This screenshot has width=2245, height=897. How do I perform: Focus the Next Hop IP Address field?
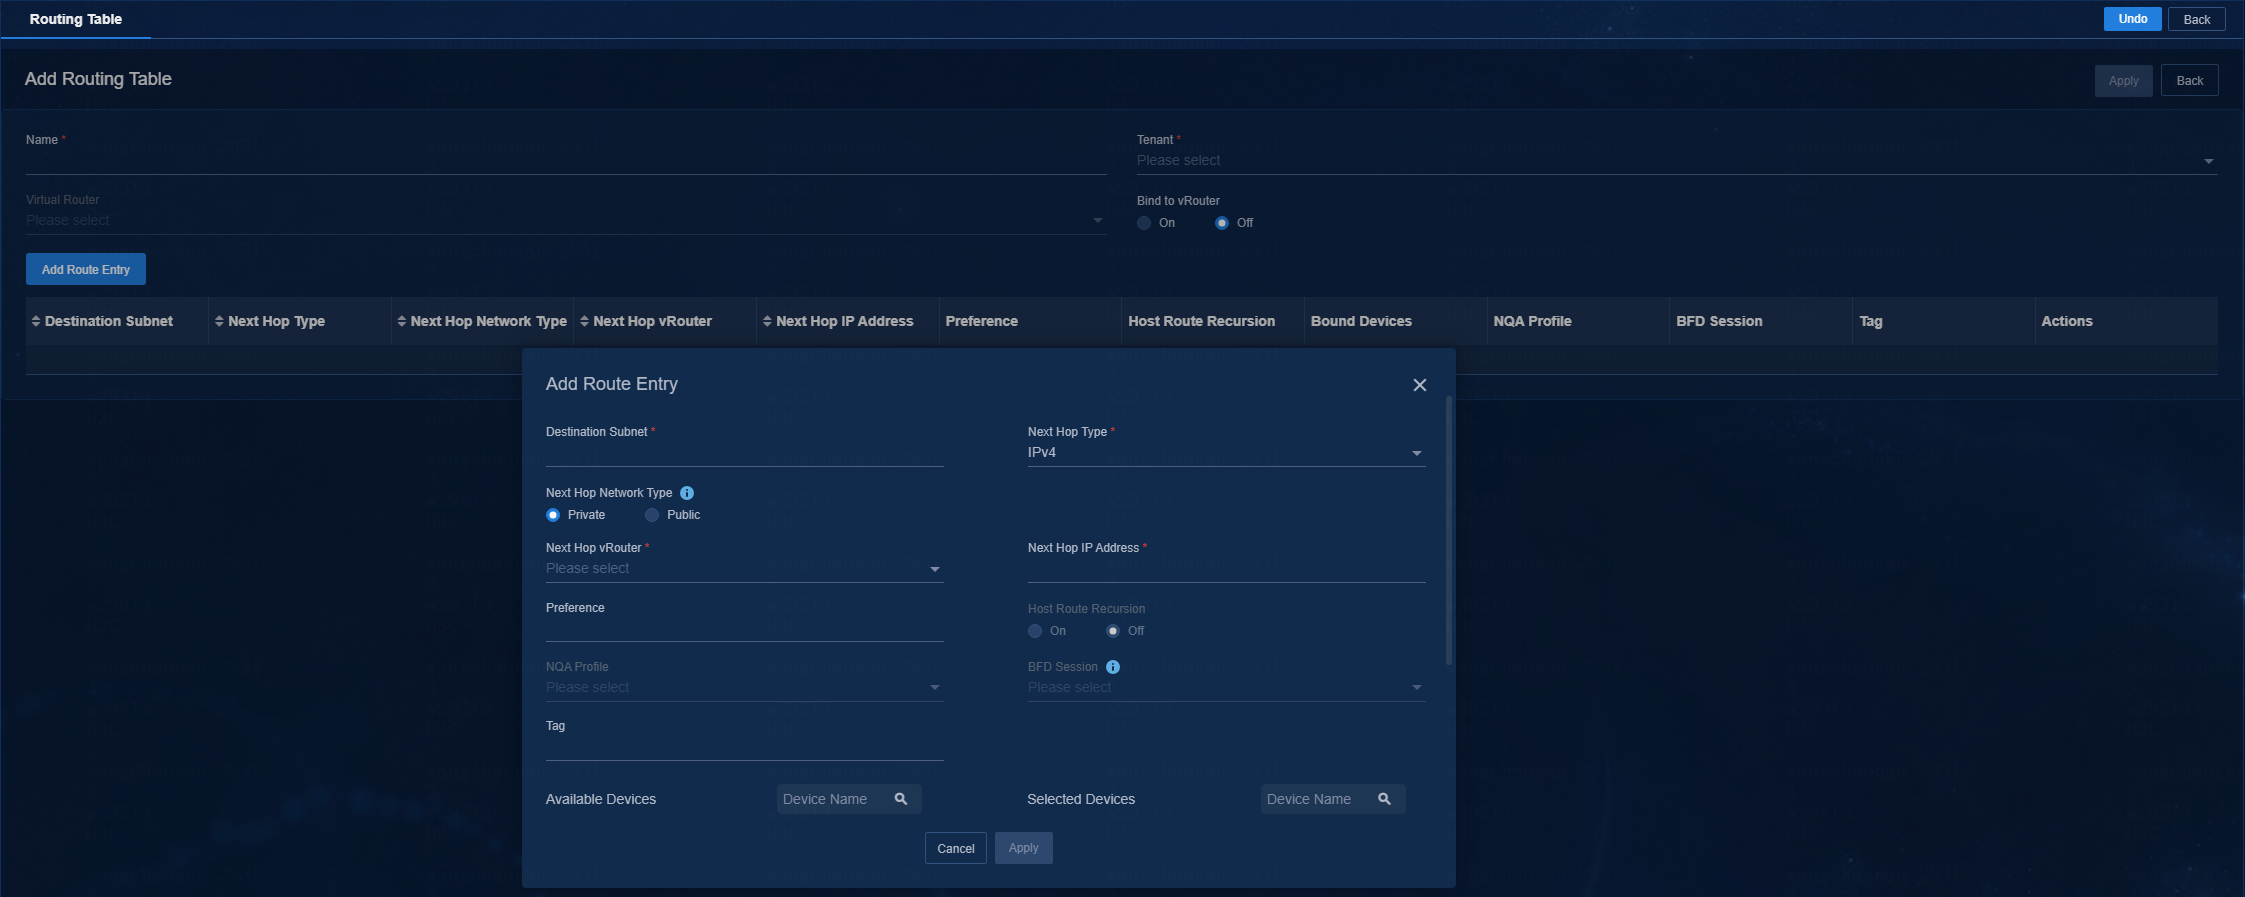1226,570
